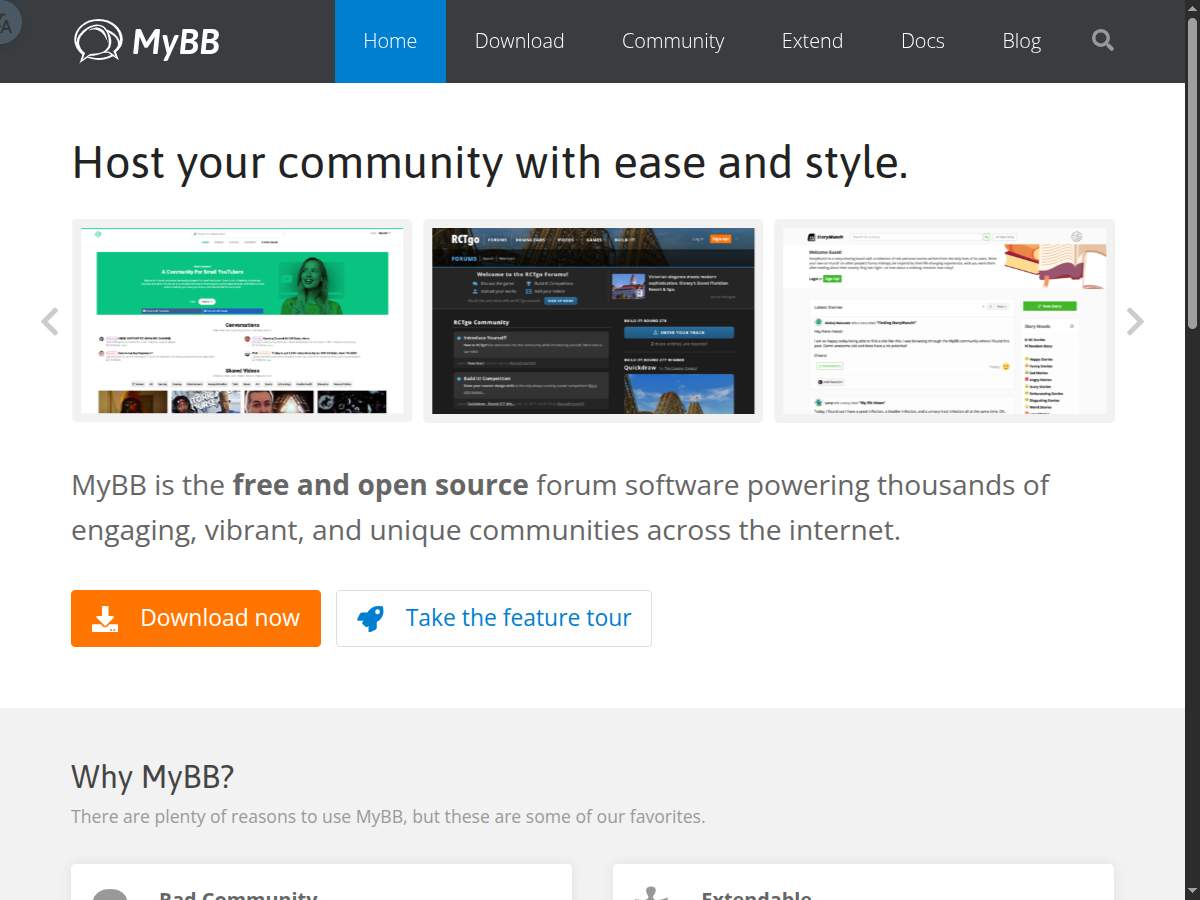The image size is (1200, 900).
Task: Visit the Blog nav item
Action: tap(1021, 41)
